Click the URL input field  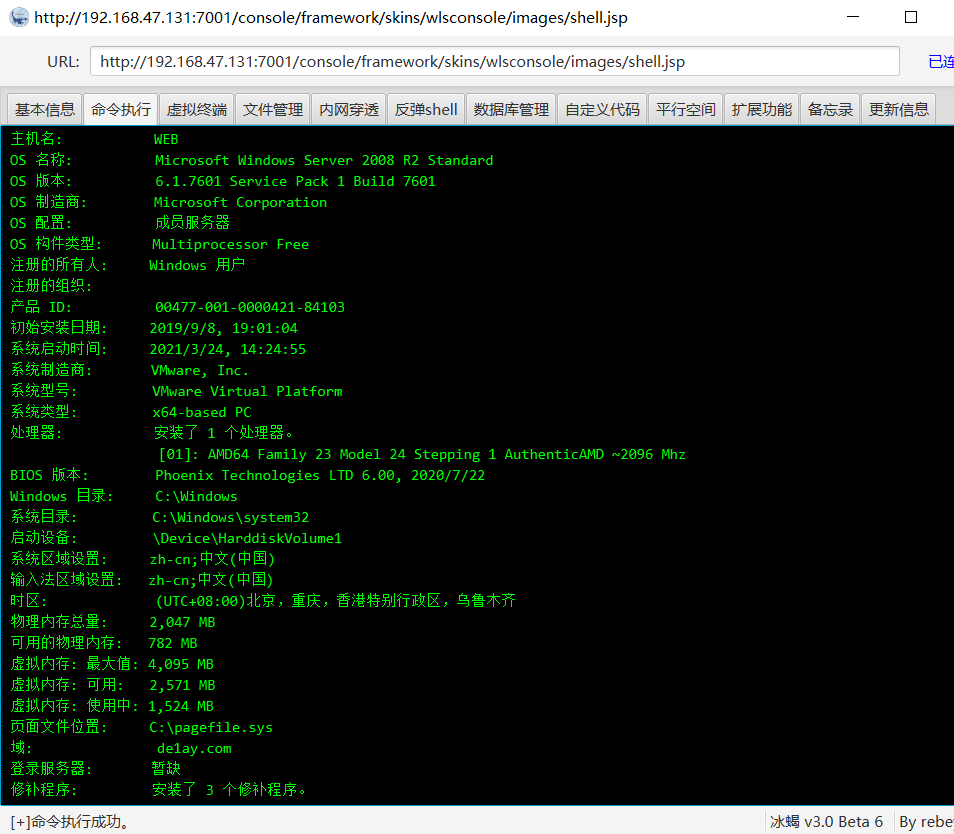click(x=495, y=61)
